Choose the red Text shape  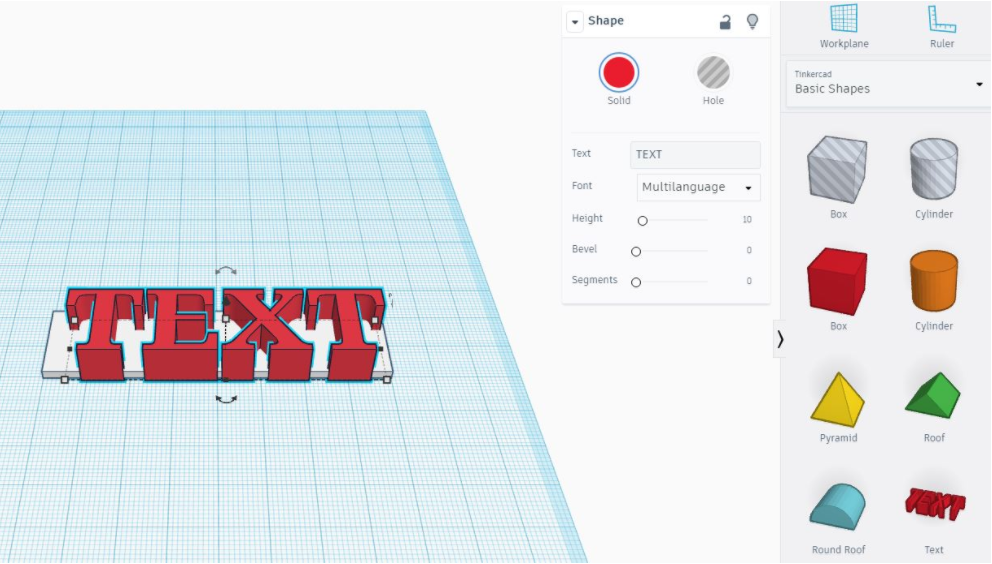[934, 504]
